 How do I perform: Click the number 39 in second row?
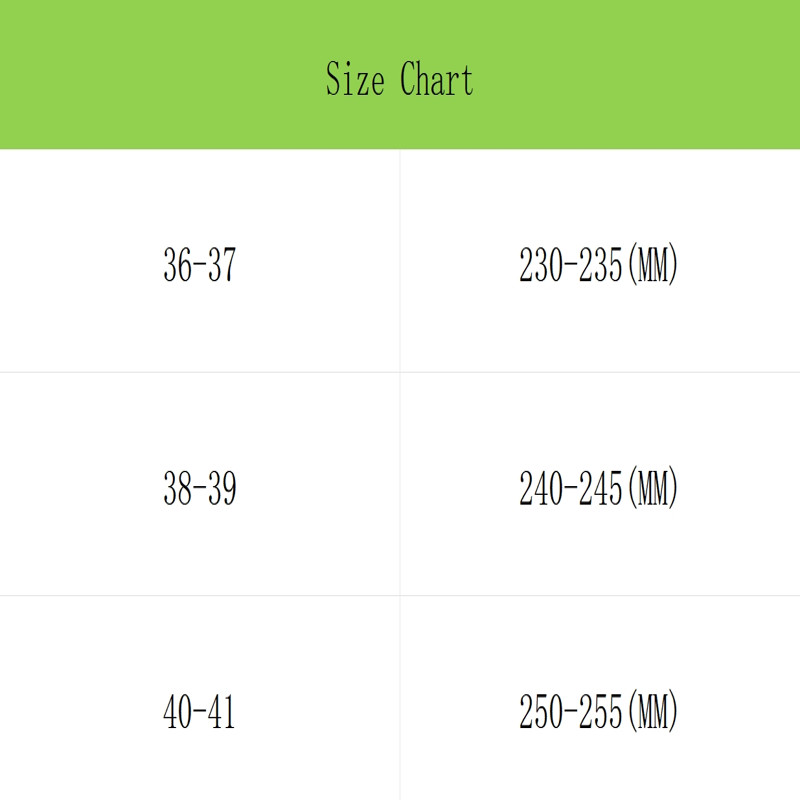(222, 489)
